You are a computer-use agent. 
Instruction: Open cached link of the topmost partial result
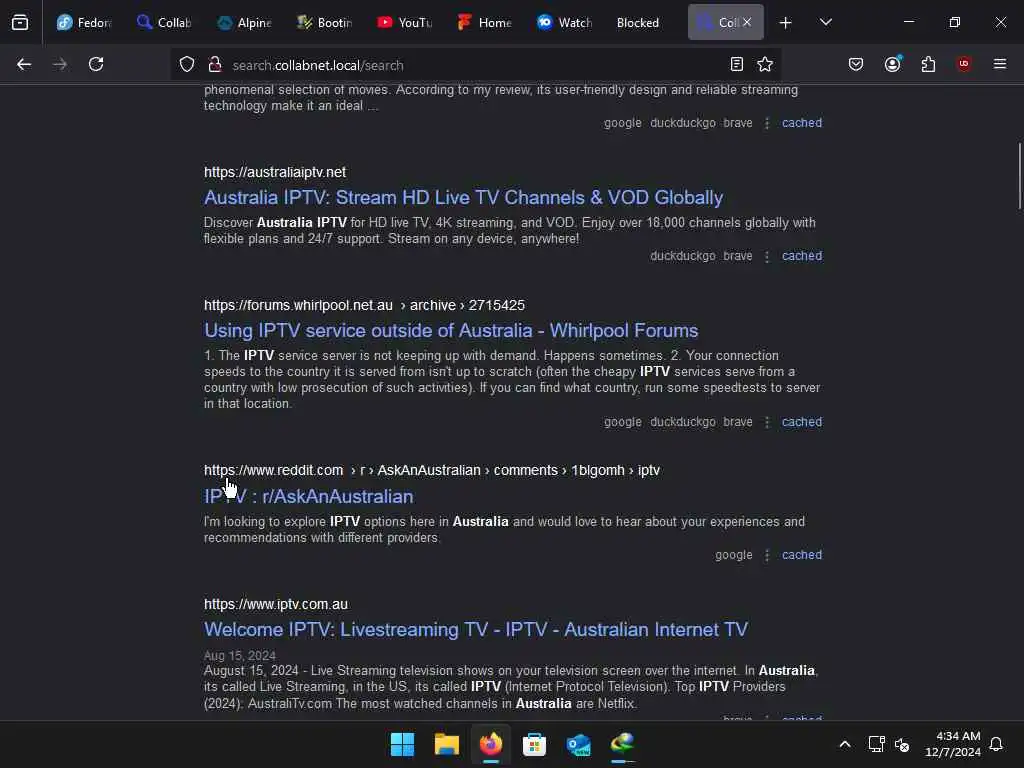(x=802, y=123)
